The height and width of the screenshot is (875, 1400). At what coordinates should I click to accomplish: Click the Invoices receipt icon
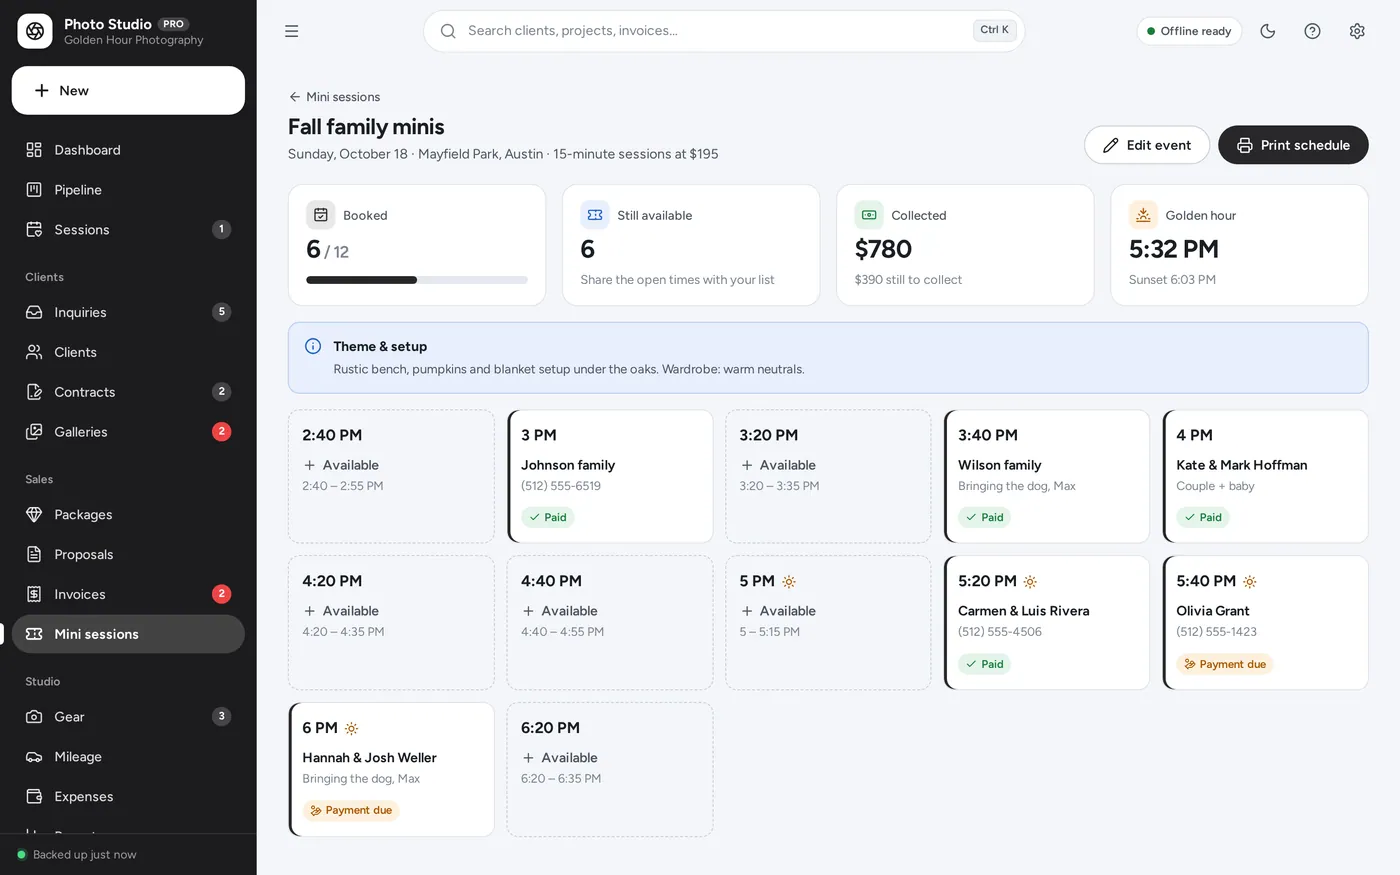pos(34,594)
